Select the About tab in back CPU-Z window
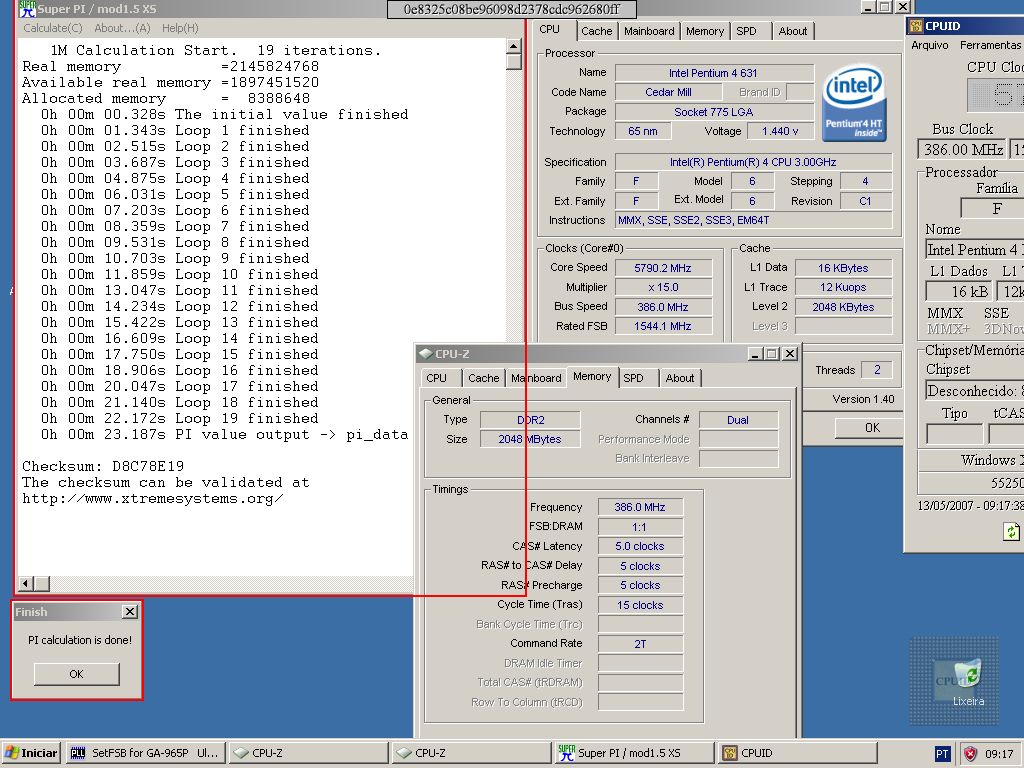 pyautogui.click(x=793, y=31)
